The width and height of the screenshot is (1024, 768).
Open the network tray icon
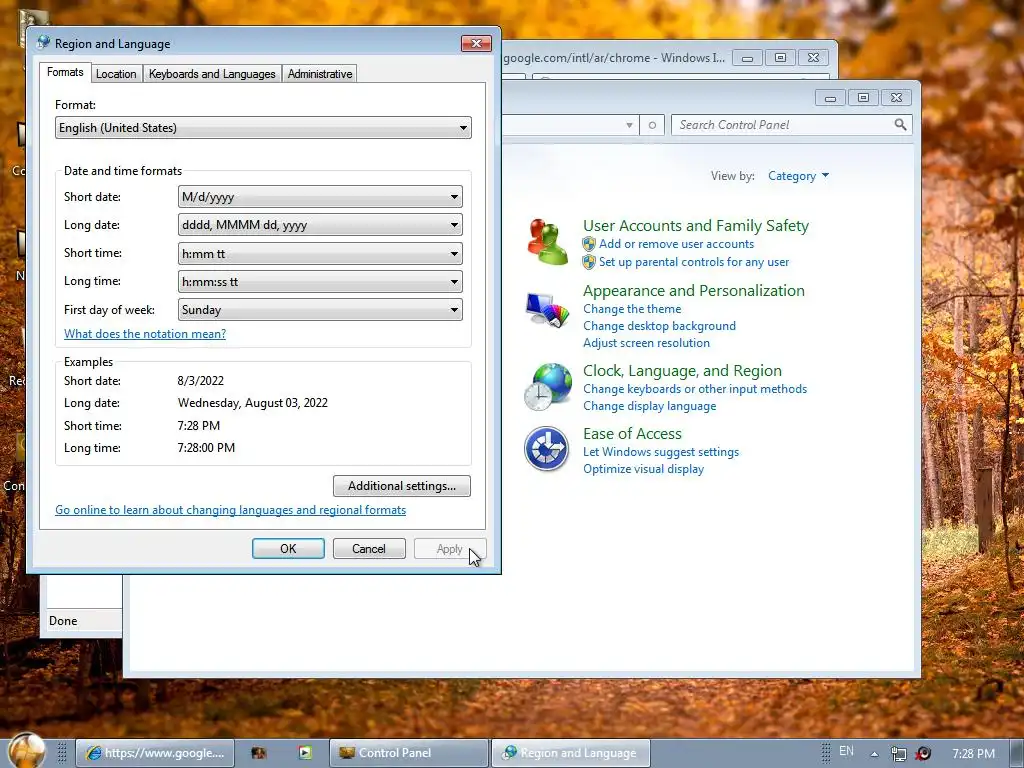(x=898, y=754)
